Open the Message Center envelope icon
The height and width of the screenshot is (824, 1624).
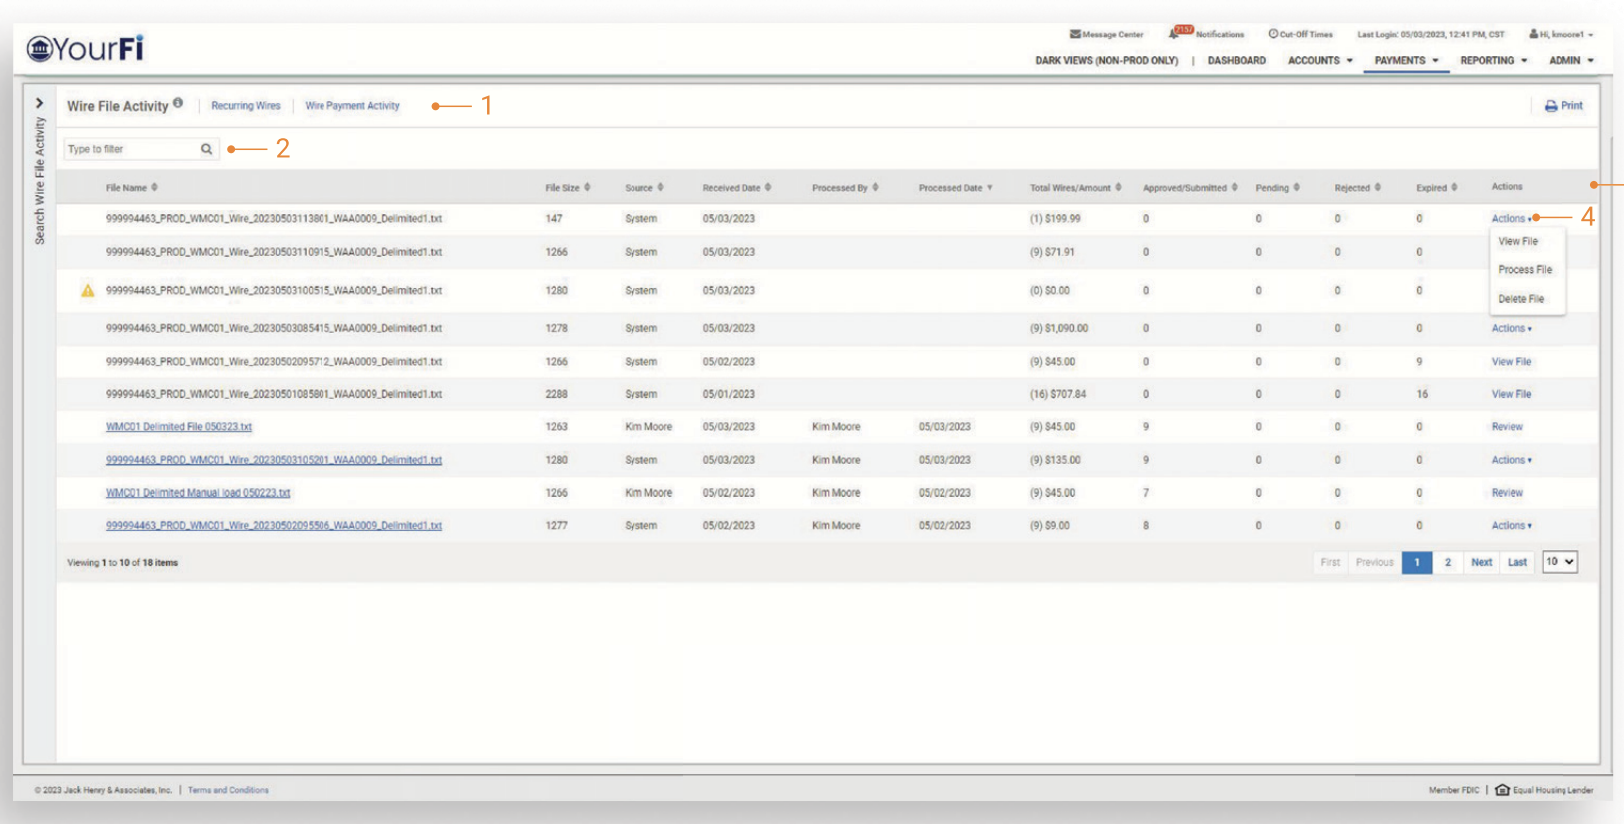pyautogui.click(x=1075, y=34)
